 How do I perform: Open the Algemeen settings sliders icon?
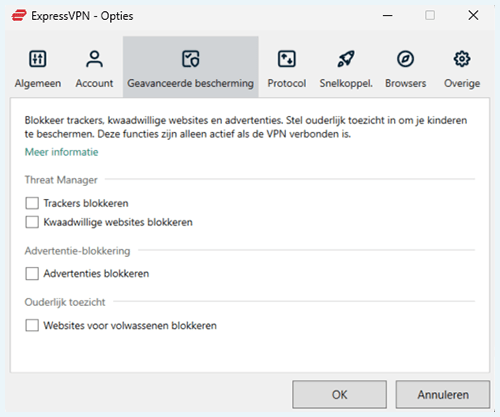(38, 59)
